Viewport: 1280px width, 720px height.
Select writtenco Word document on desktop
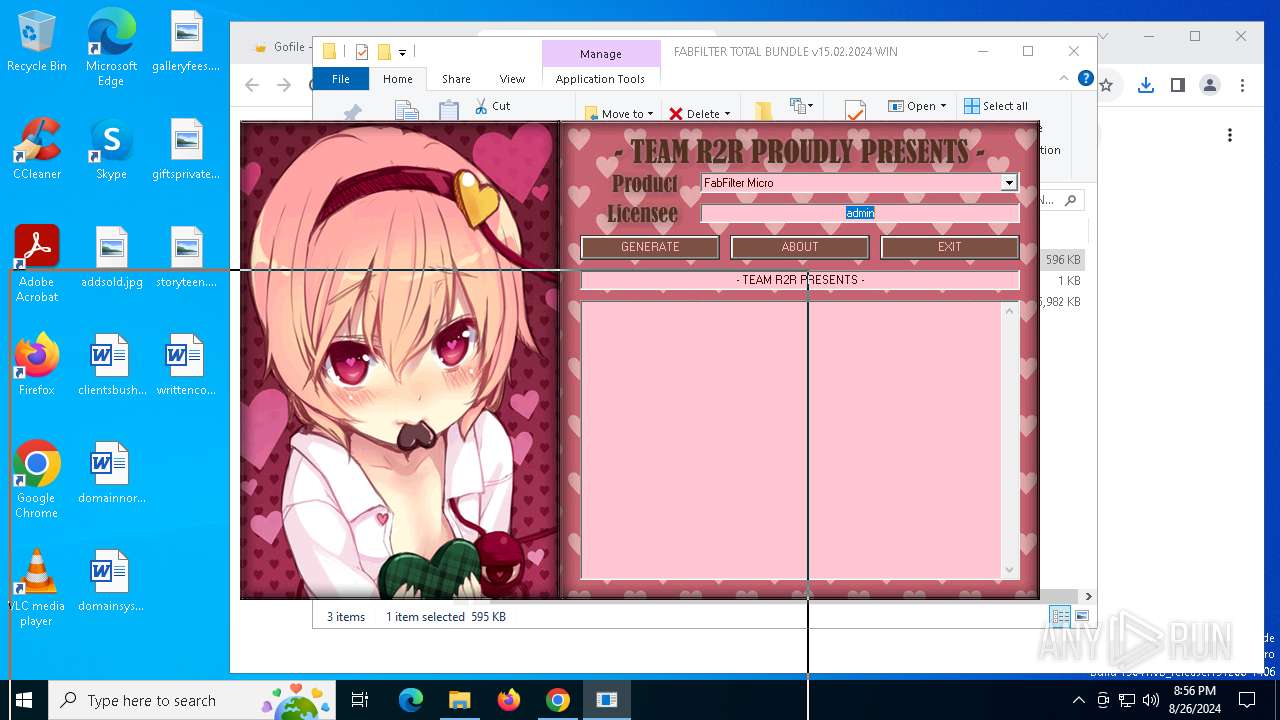186,364
